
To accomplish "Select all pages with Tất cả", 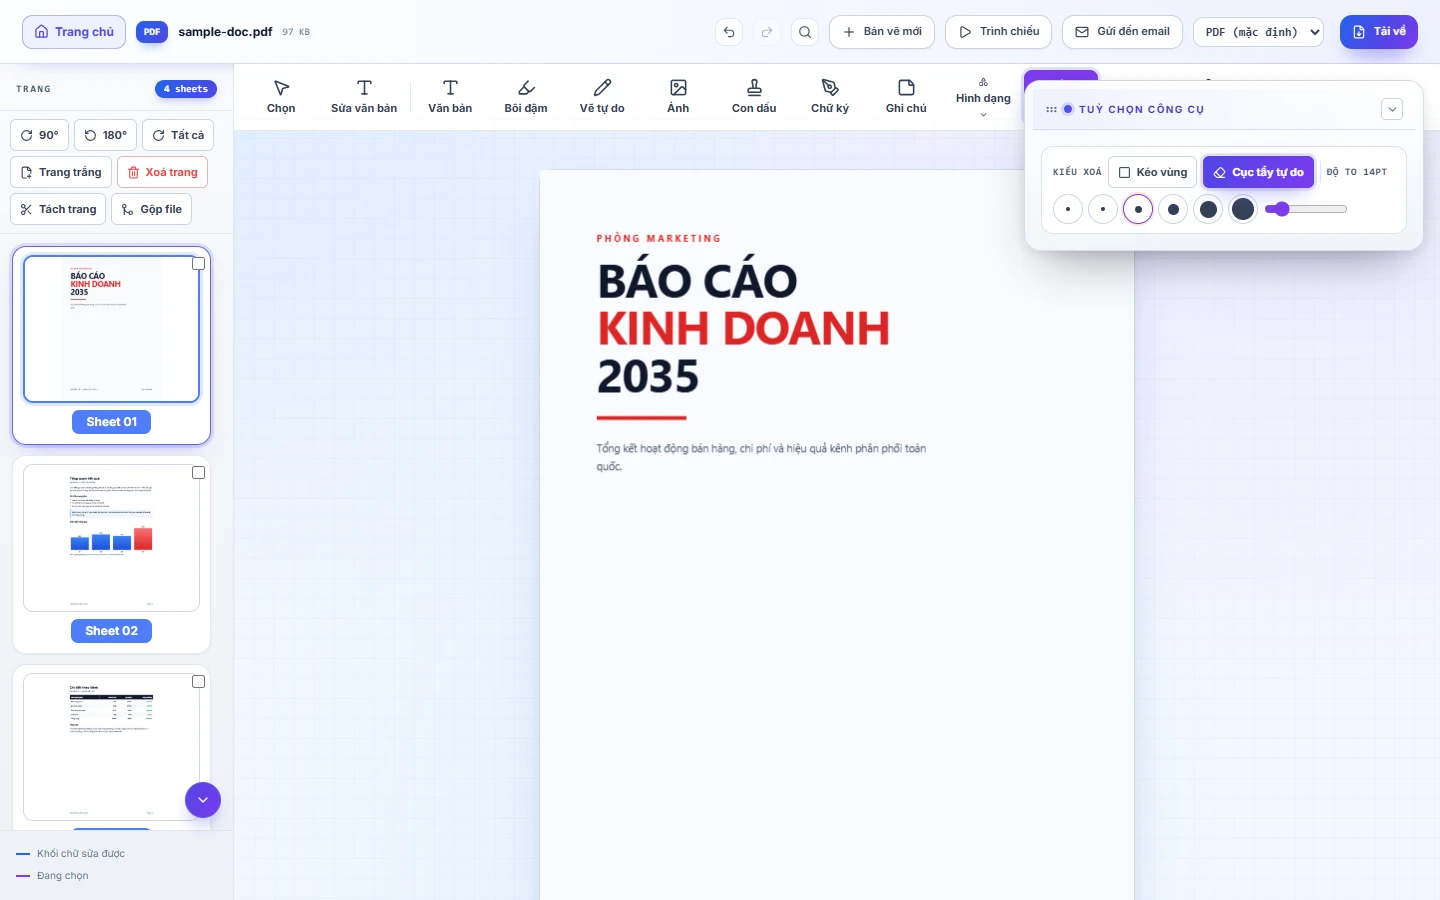I will tap(178, 135).
